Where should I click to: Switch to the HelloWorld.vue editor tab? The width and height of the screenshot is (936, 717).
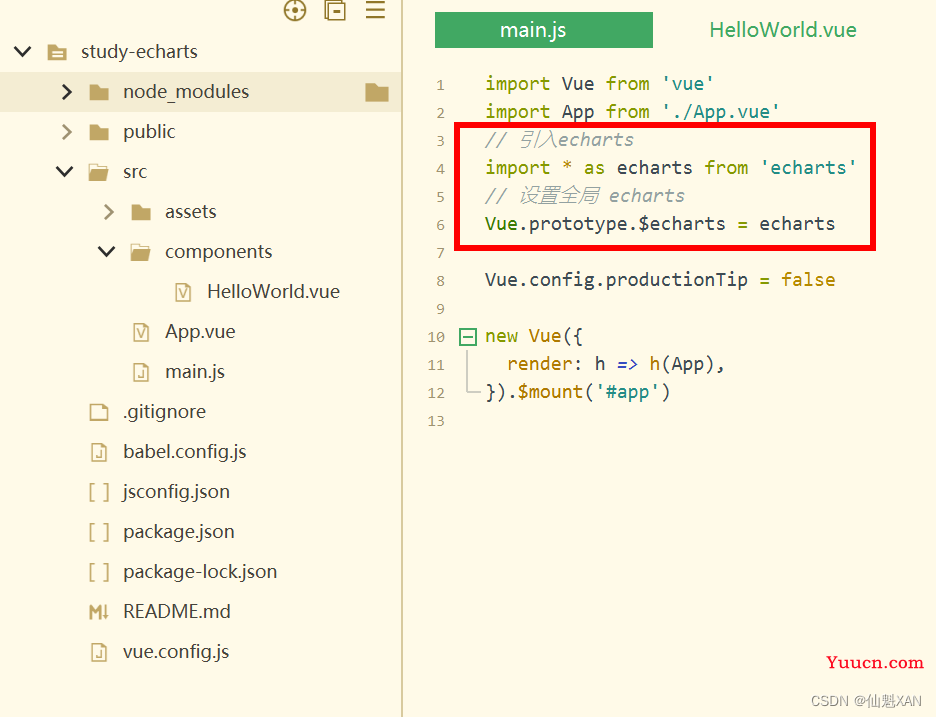tap(783, 30)
